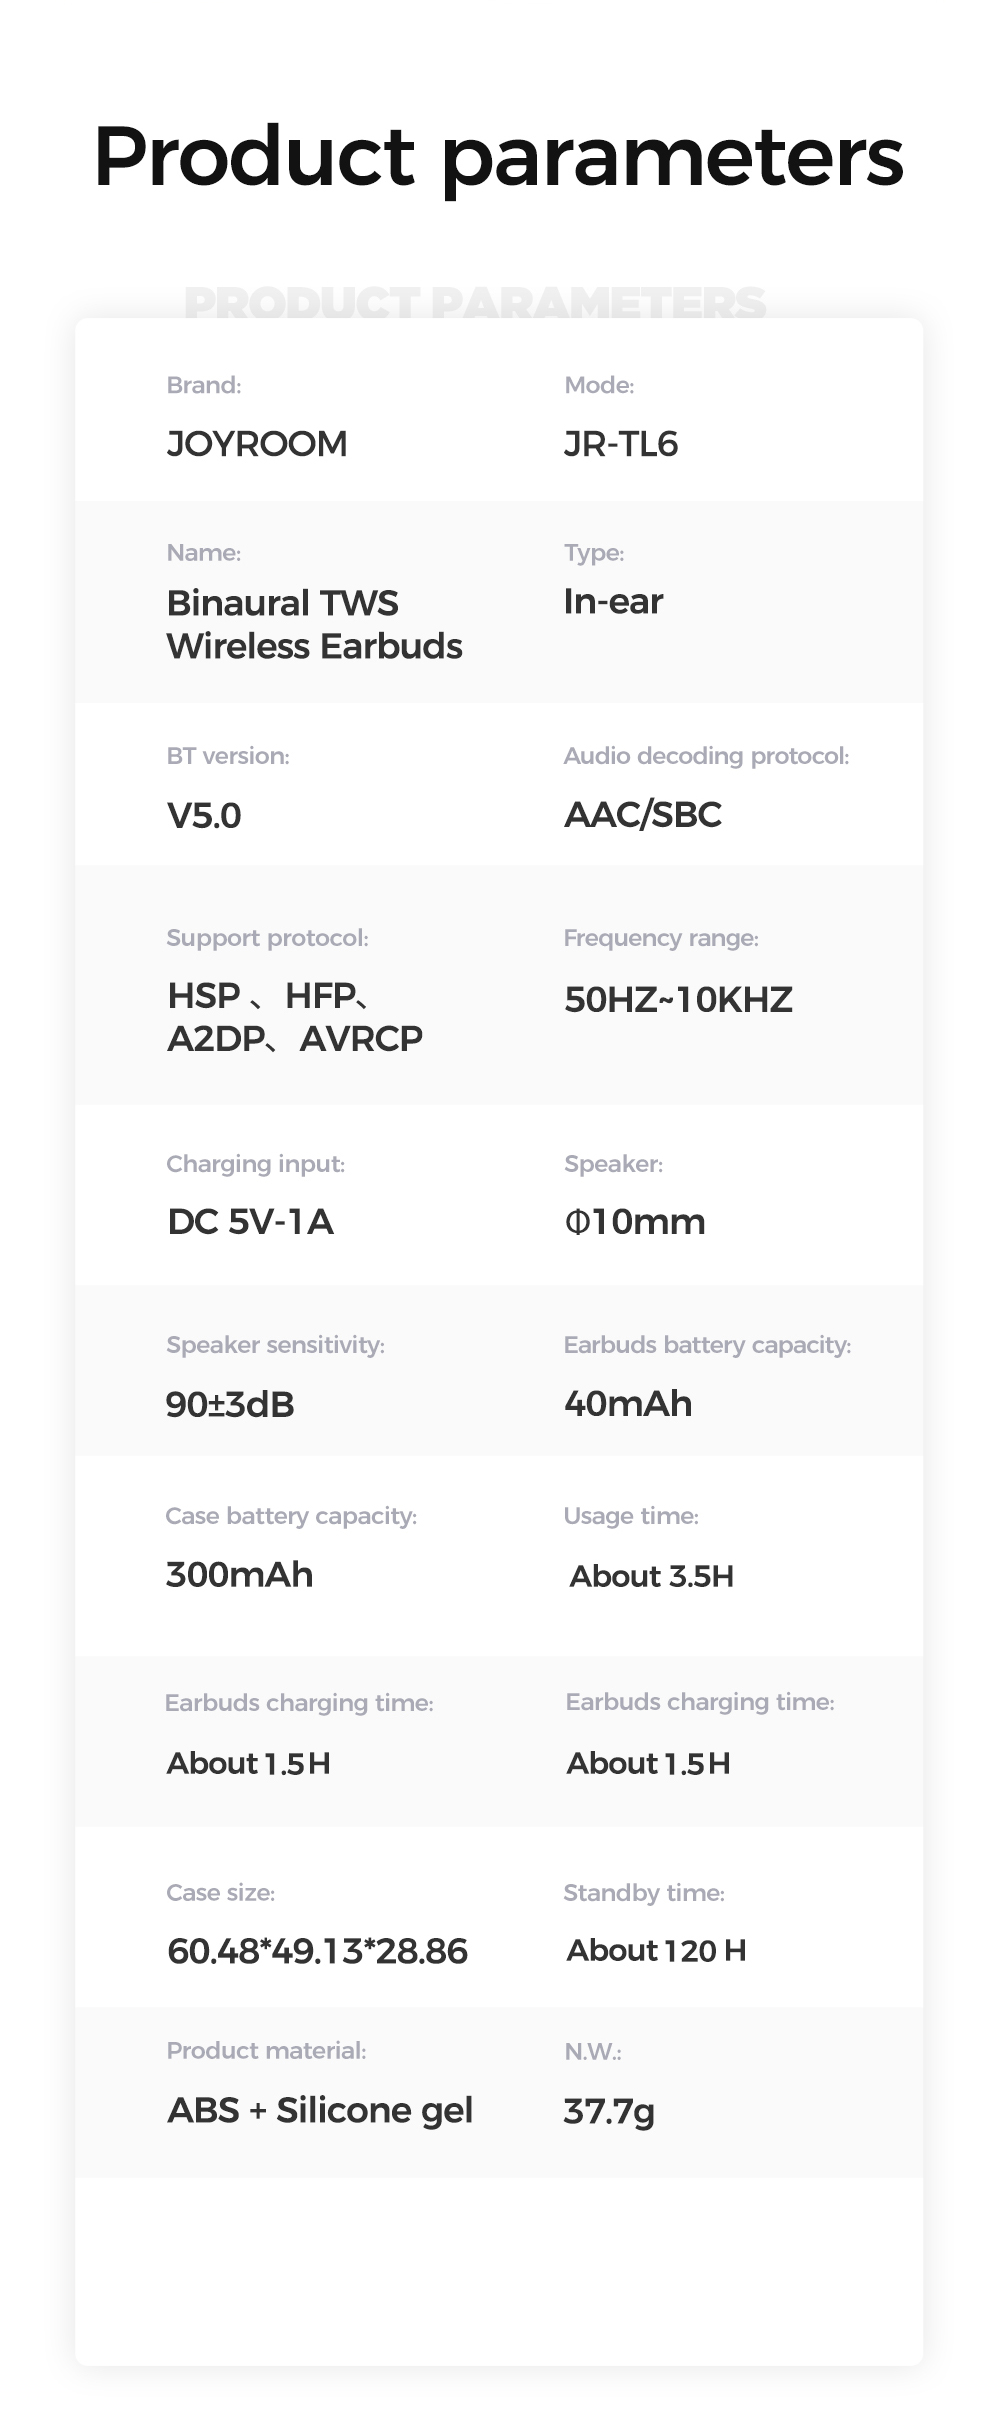Select the 300mAh case battery value
The width and height of the screenshot is (1000, 2436).
tap(240, 1575)
